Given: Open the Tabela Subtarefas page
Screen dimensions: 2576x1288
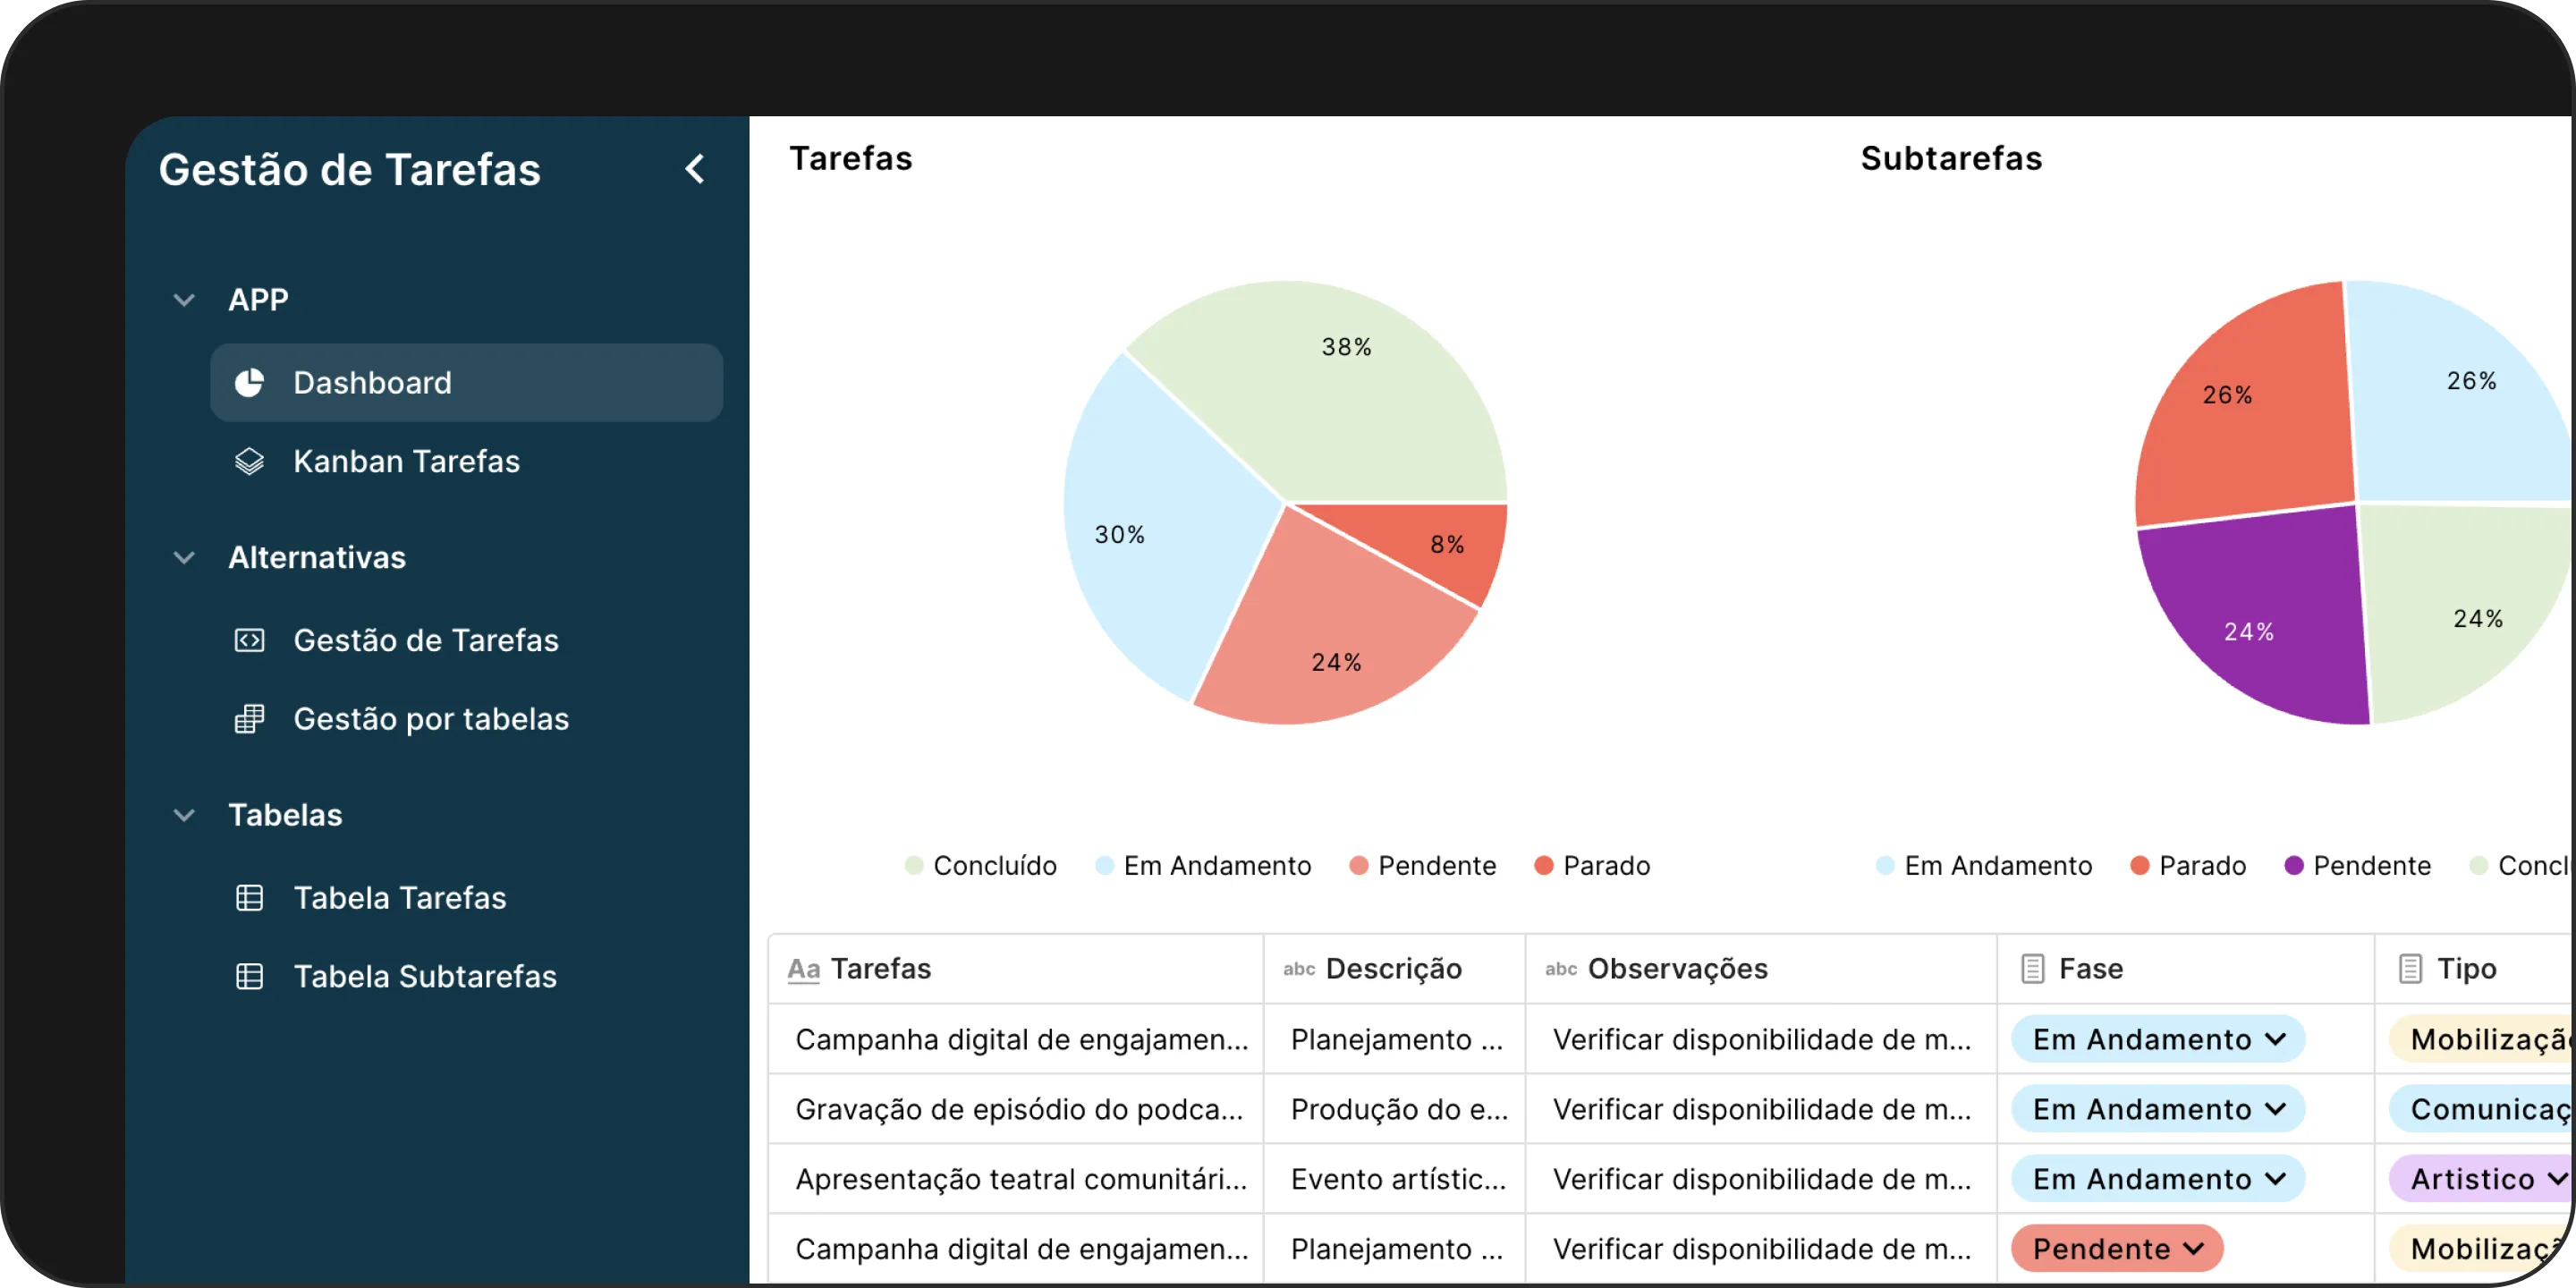Looking at the screenshot, I should point(424,976).
